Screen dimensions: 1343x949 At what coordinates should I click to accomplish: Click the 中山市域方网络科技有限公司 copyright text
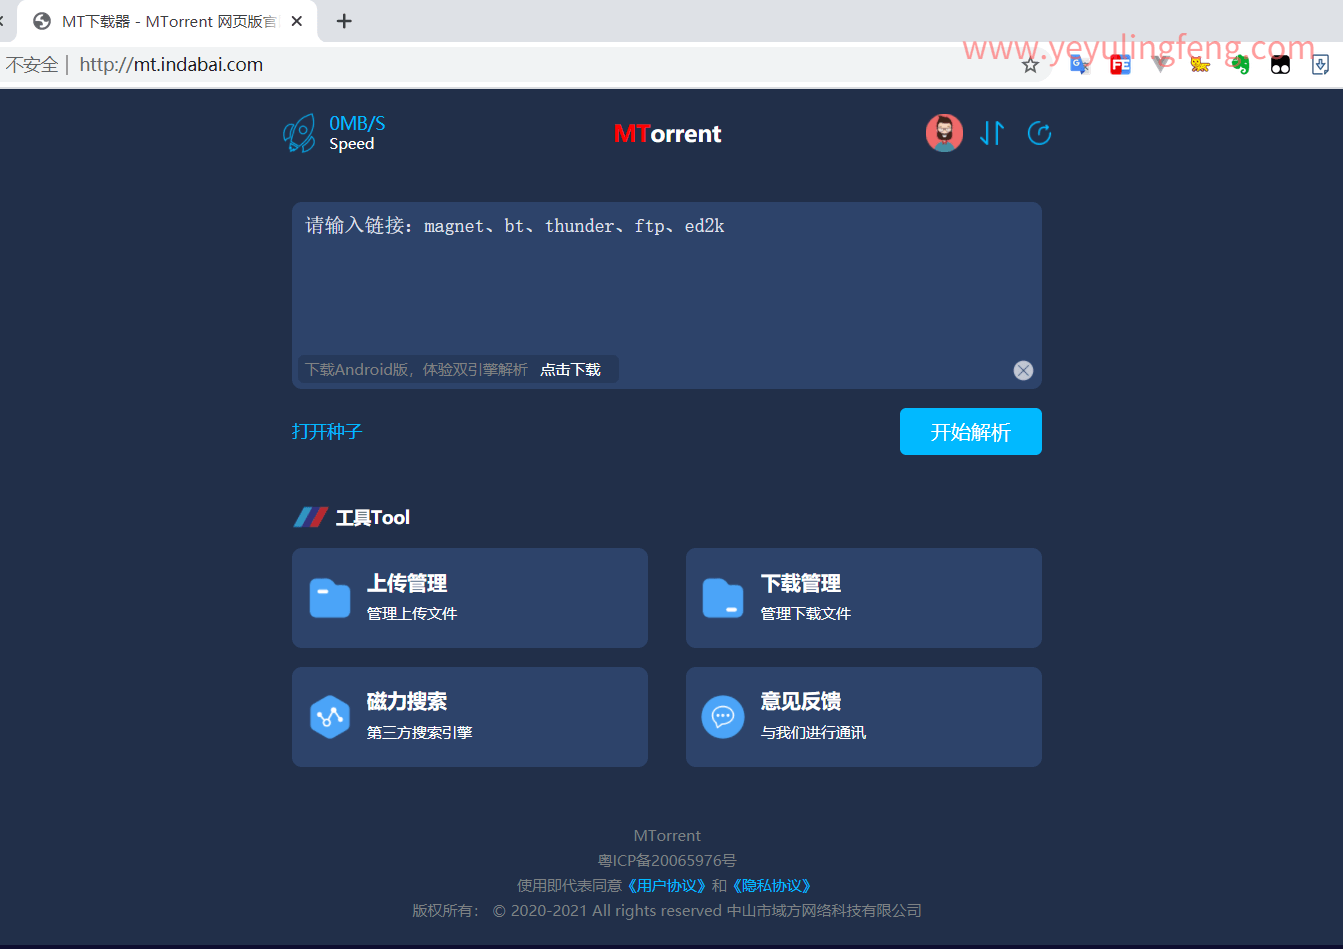(824, 911)
